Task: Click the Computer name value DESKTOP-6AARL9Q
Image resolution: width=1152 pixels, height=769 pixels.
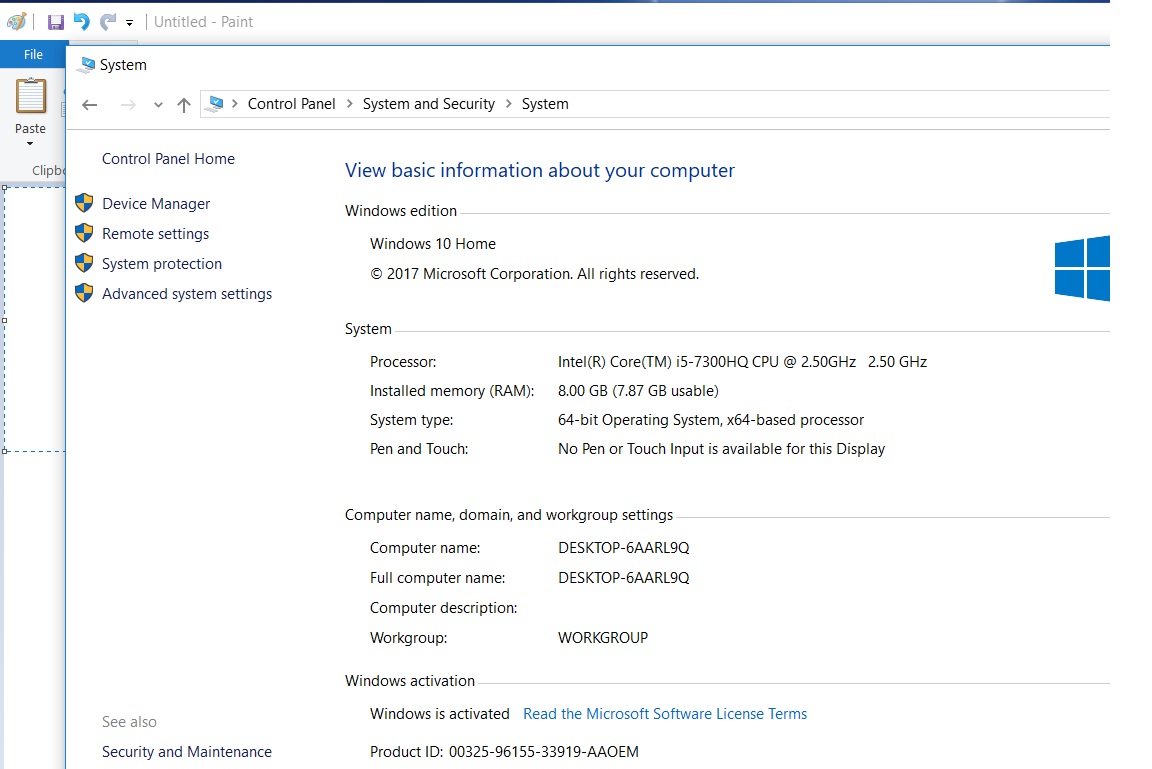Action: pyautogui.click(x=624, y=548)
